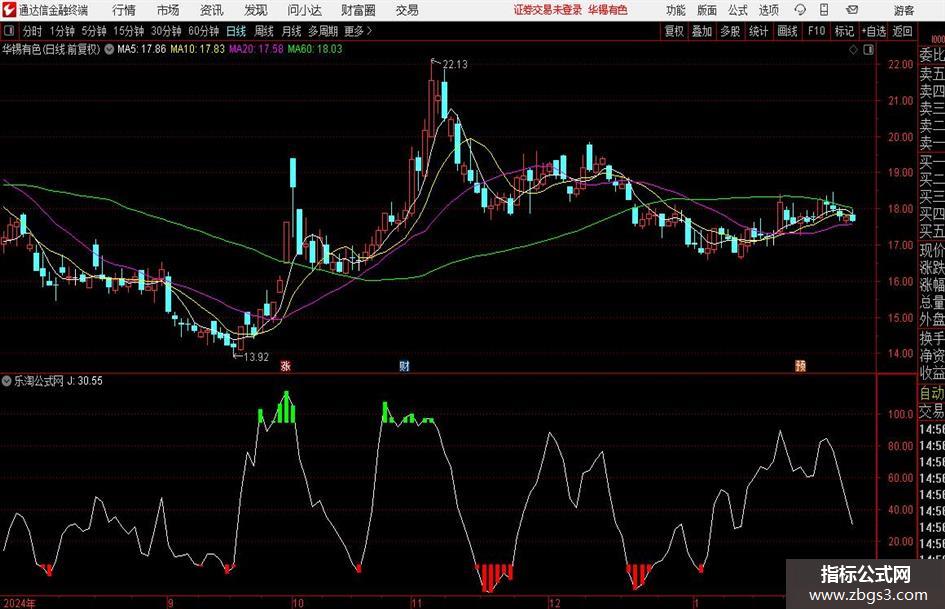Open the indicator dropdown beside 乐淘公式网

pyautogui.click(x=7, y=380)
